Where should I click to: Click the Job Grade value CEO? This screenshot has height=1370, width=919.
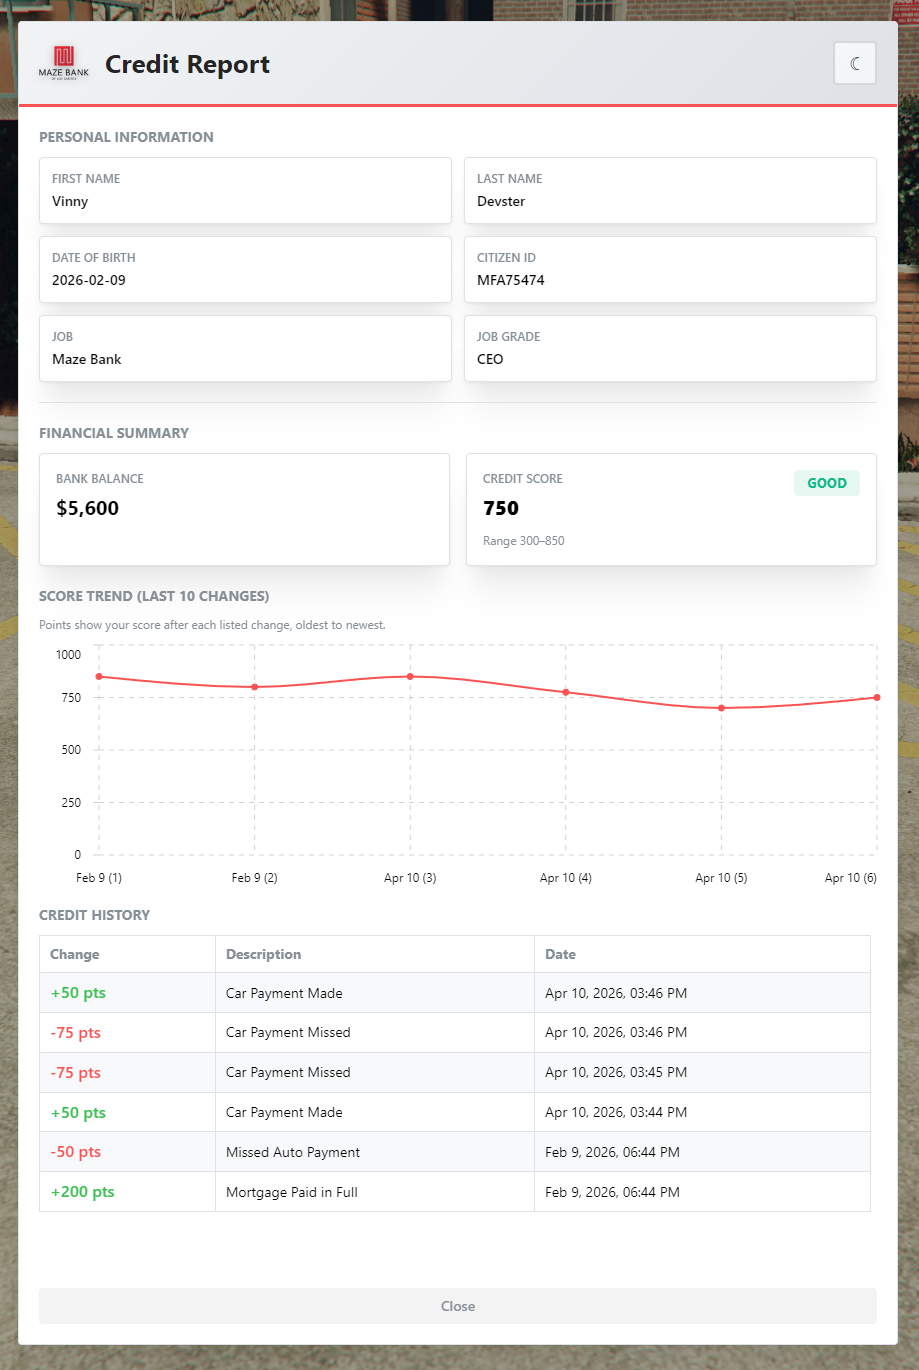(490, 359)
